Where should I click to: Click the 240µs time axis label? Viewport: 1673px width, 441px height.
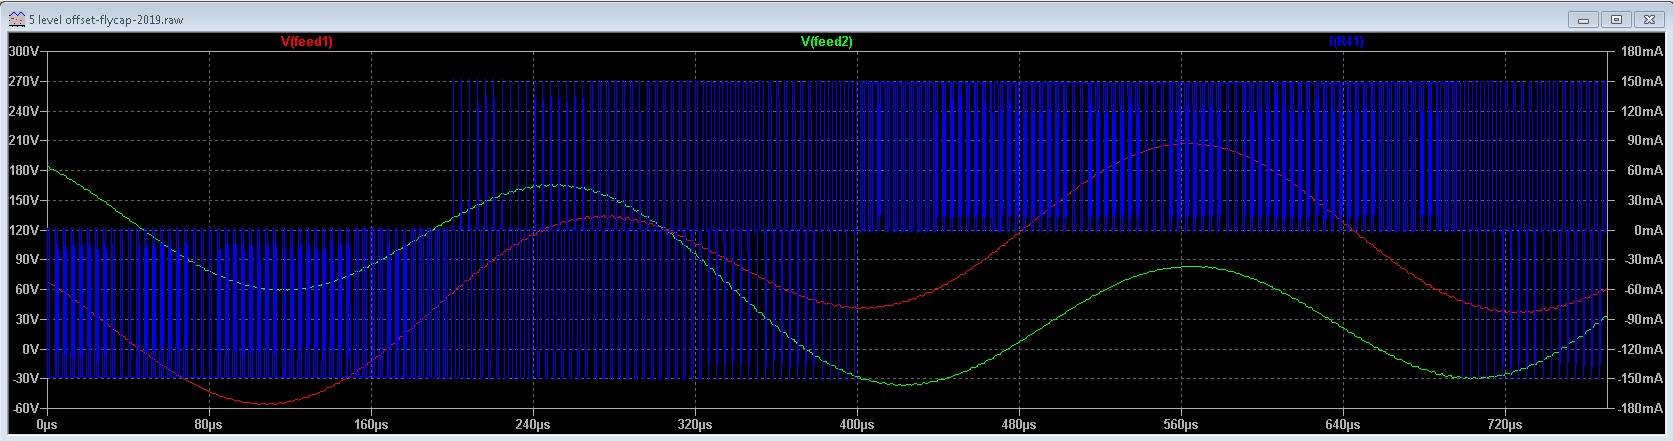pyautogui.click(x=533, y=425)
